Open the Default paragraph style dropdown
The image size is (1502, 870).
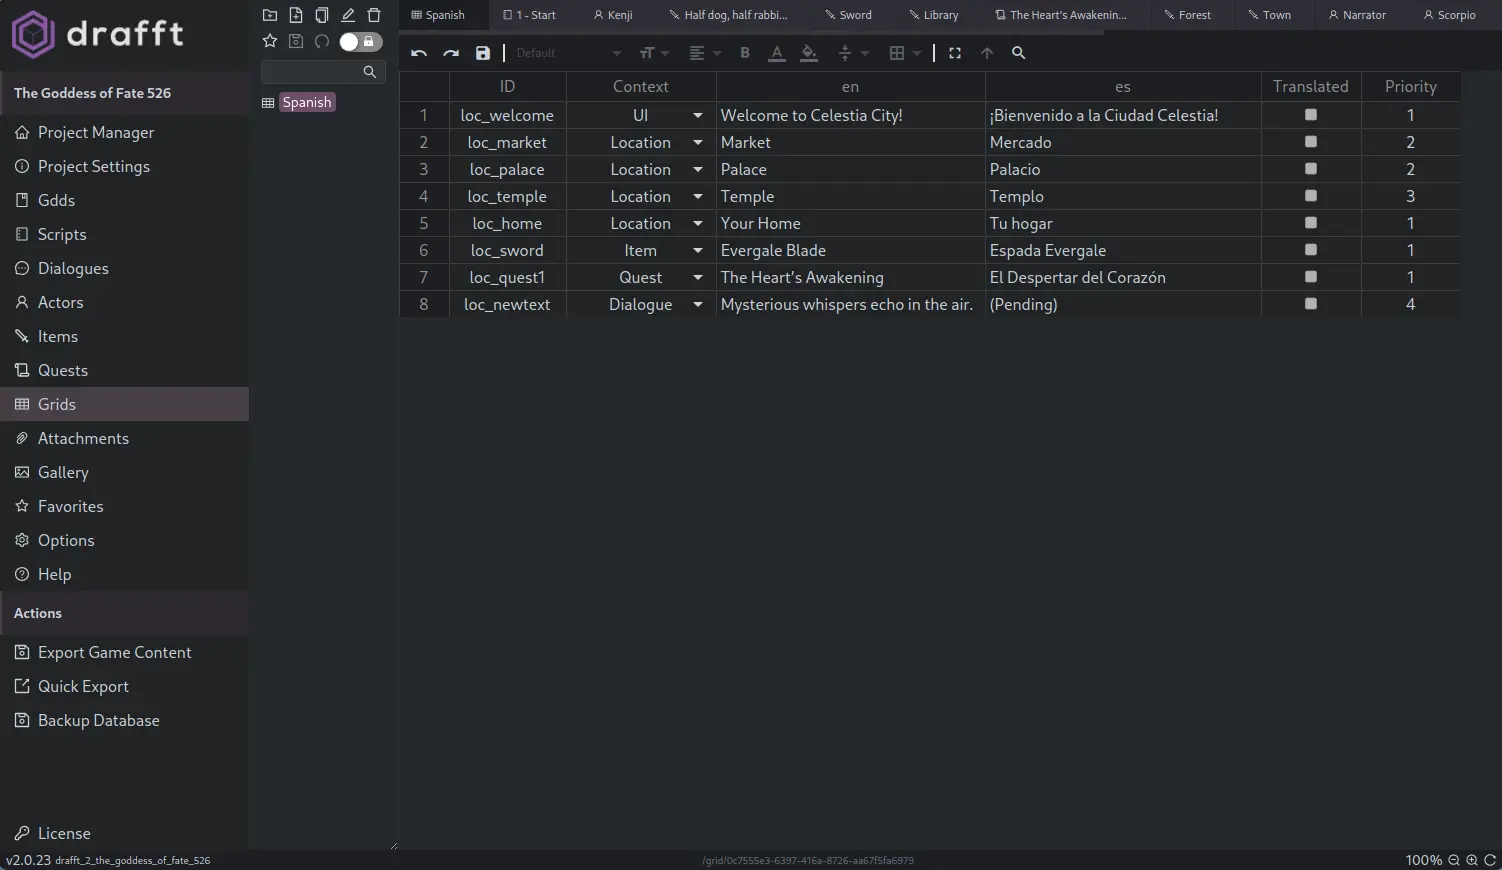point(565,53)
